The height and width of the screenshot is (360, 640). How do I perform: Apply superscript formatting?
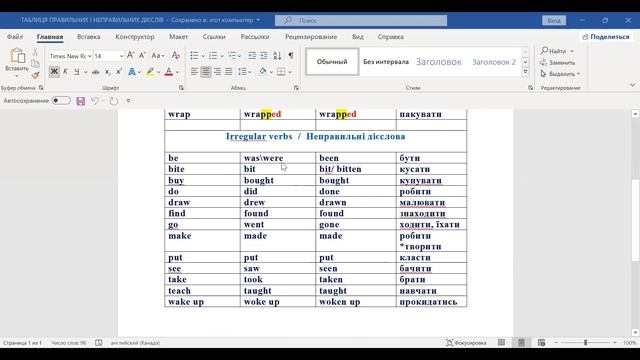[x=119, y=72]
